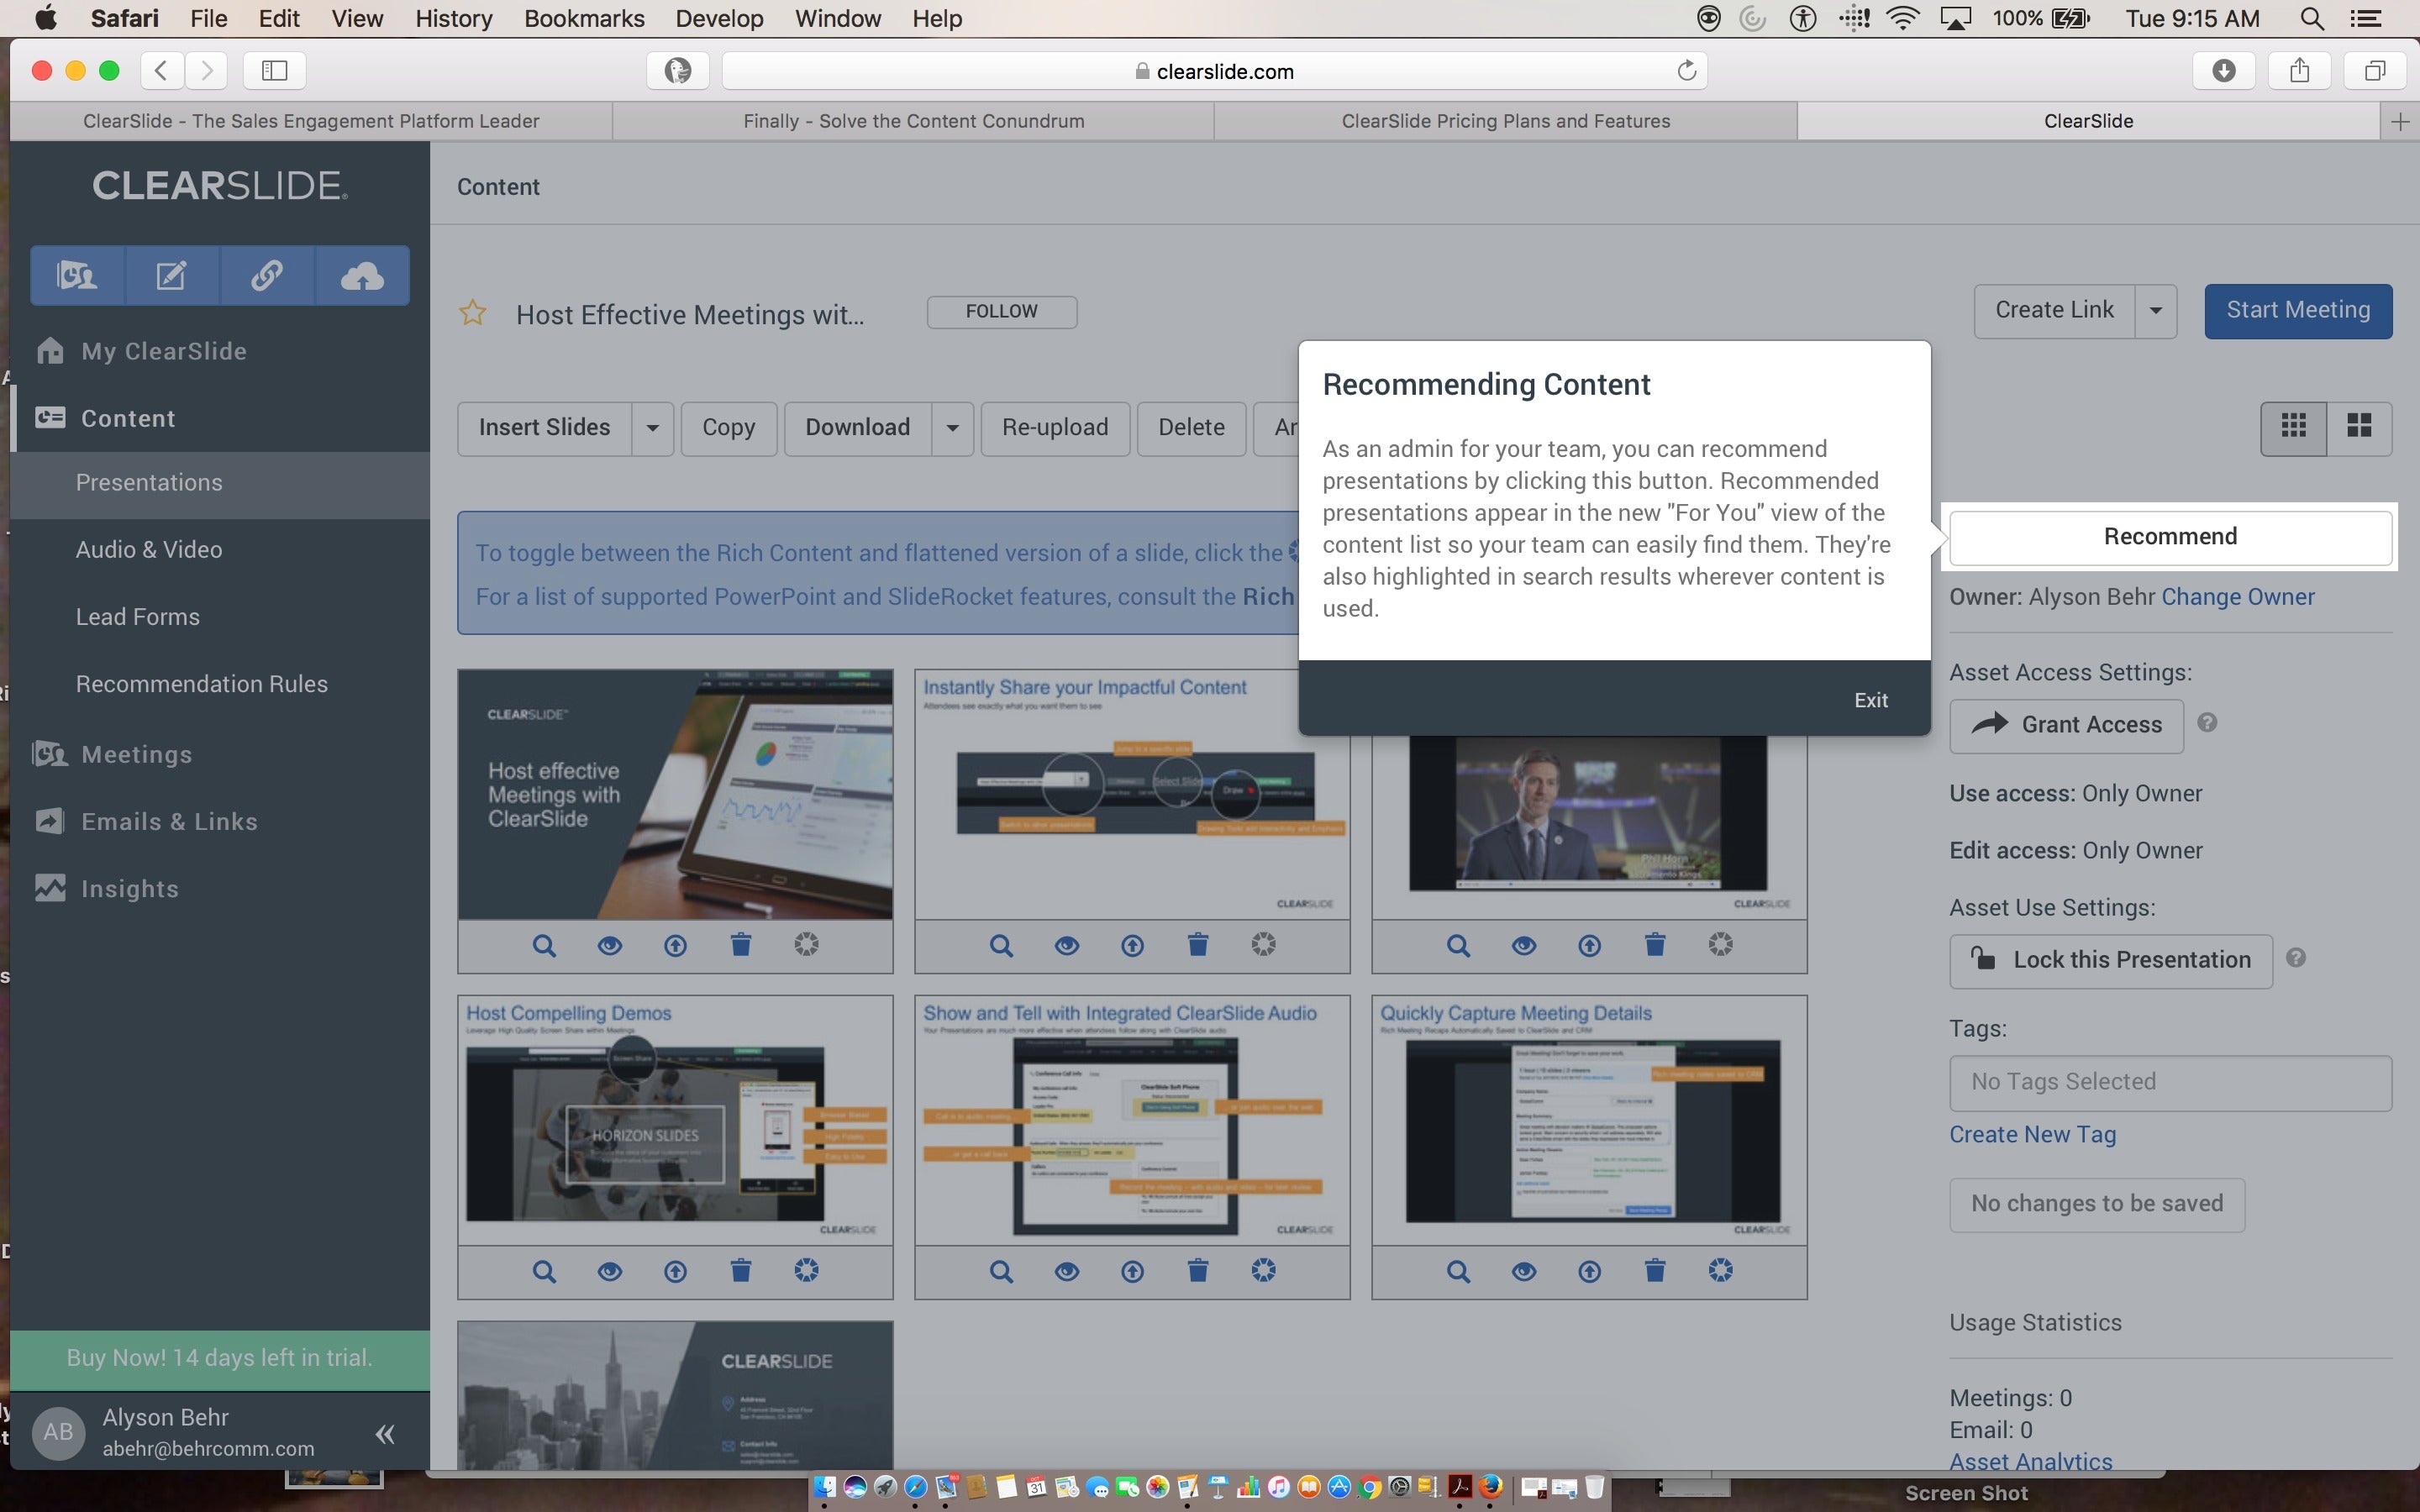The width and height of the screenshot is (2420, 1512).
Task: Open the No Tags Selected field
Action: coord(2170,1083)
